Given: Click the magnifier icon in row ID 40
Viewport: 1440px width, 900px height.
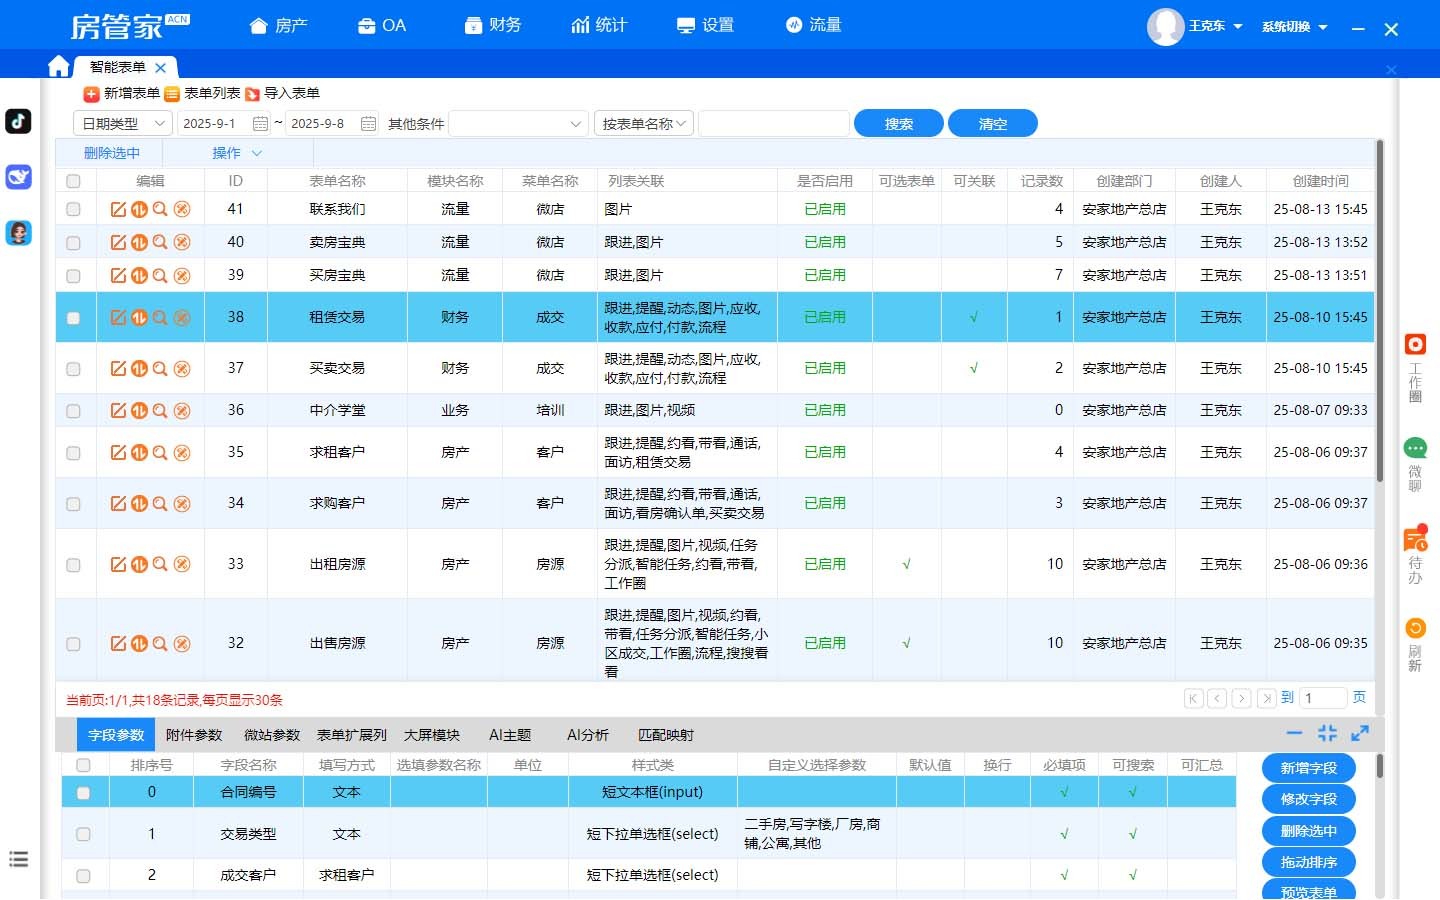Looking at the screenshot, I should tap(160, 242).
